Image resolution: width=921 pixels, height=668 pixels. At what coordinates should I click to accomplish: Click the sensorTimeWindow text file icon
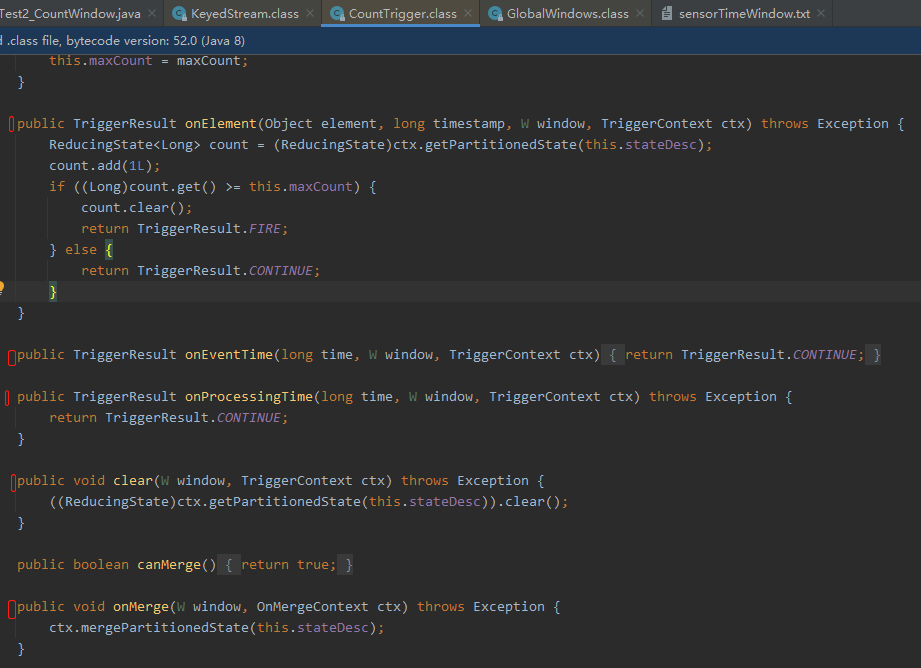tap(667, 14)
